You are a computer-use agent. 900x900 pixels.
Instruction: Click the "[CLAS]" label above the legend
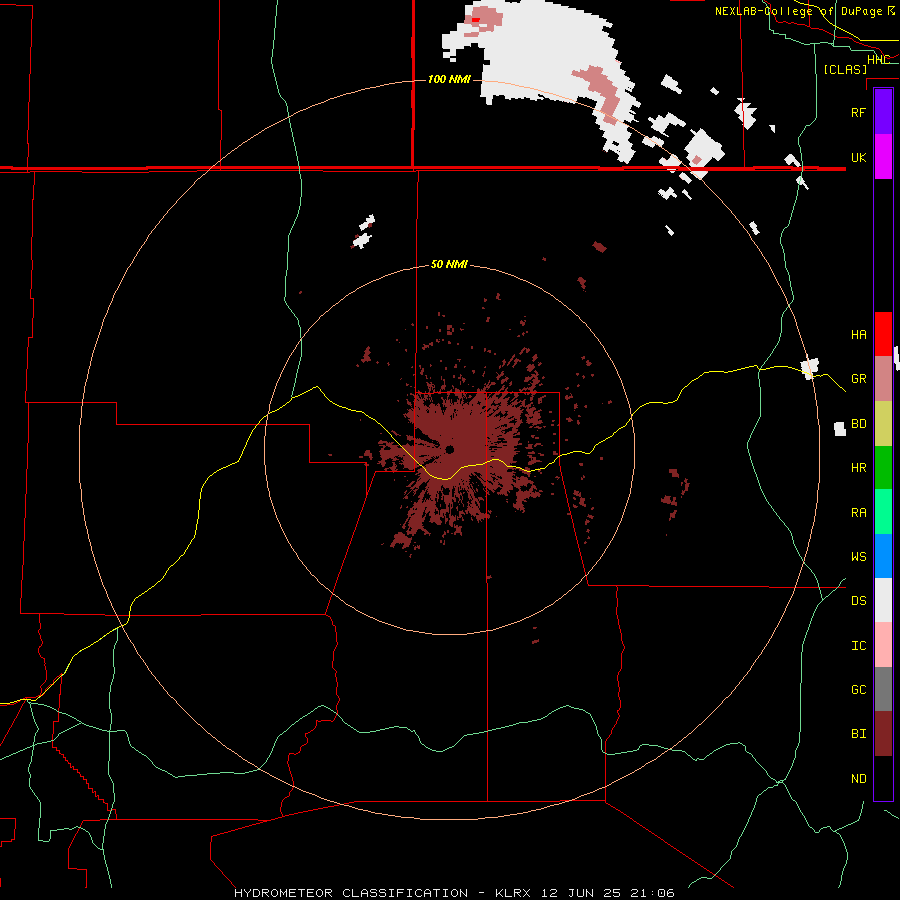pyautogui.click(x=845, y=70)
